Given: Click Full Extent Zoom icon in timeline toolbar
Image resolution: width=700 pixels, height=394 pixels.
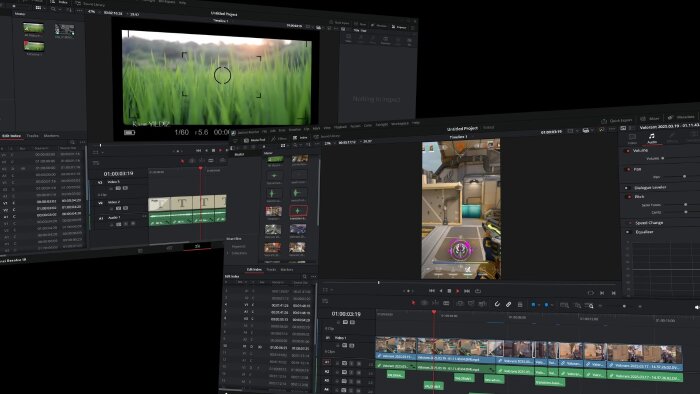Looking at the screenshot, I should (564, 305).
